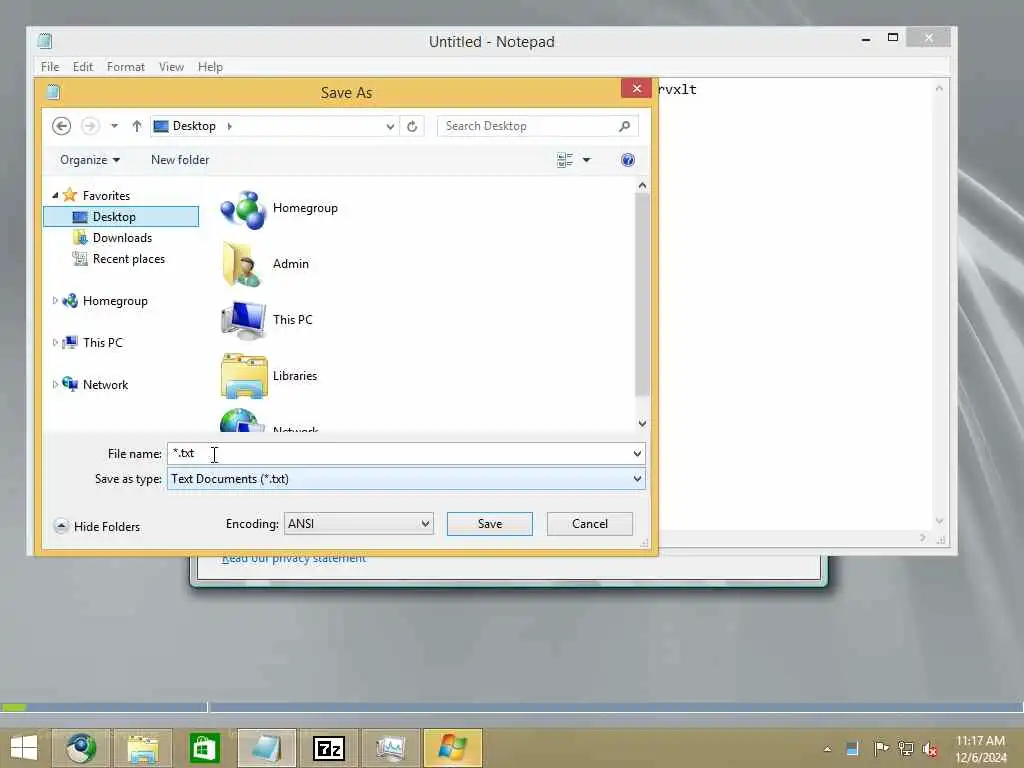Open the Windows flag taskbar icon
This screenshot has height=768, width=1024.
(453, 748)
